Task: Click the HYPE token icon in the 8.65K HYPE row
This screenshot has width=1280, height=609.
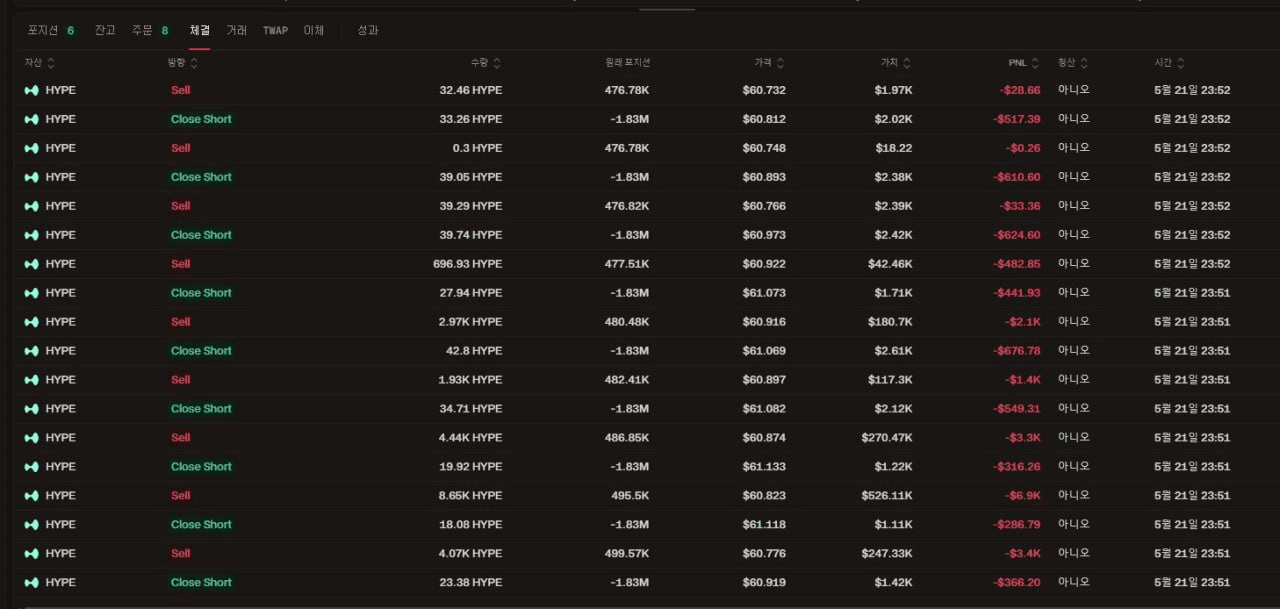Action: (x=32, y=496)
